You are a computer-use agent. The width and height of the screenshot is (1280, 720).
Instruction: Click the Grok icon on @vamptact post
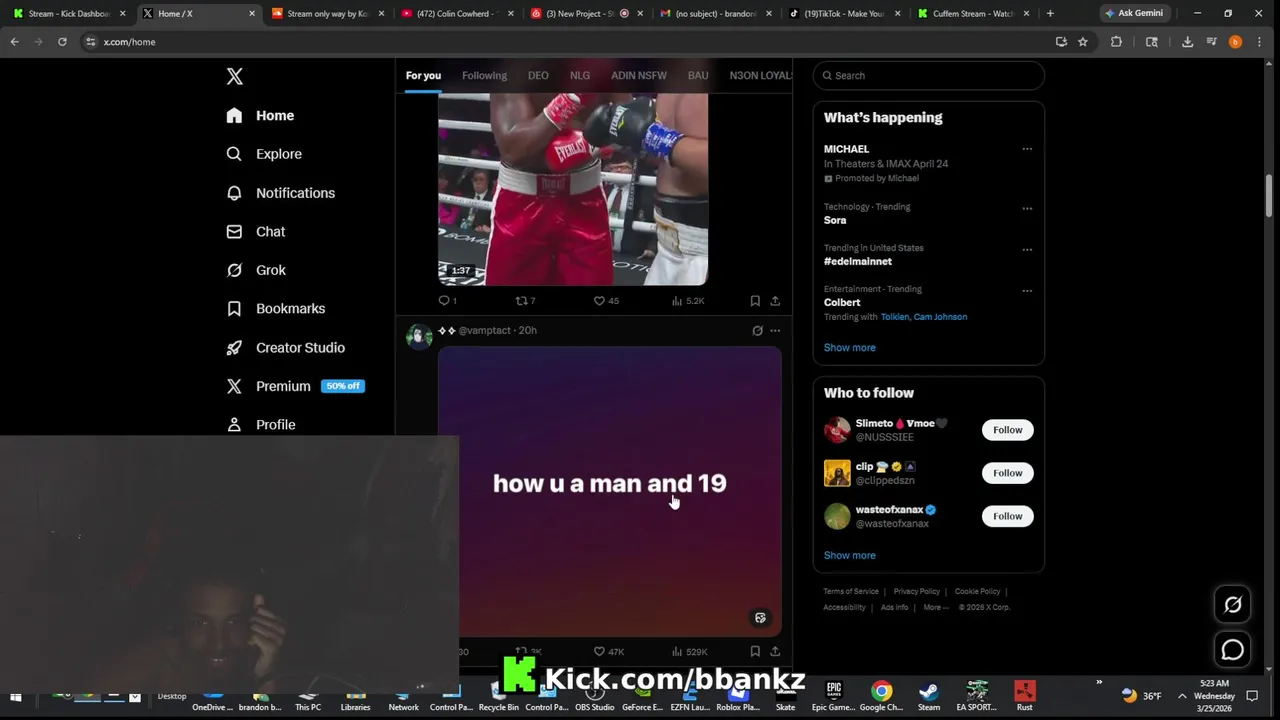tap(757, 330)
